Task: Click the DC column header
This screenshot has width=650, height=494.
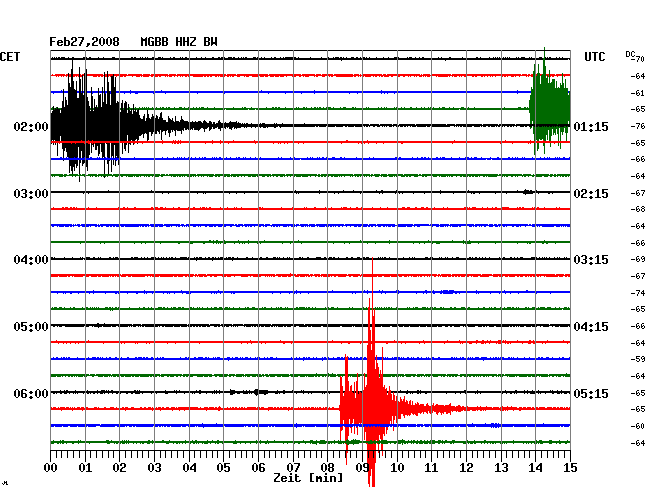Action: click(x=630, y=54)
